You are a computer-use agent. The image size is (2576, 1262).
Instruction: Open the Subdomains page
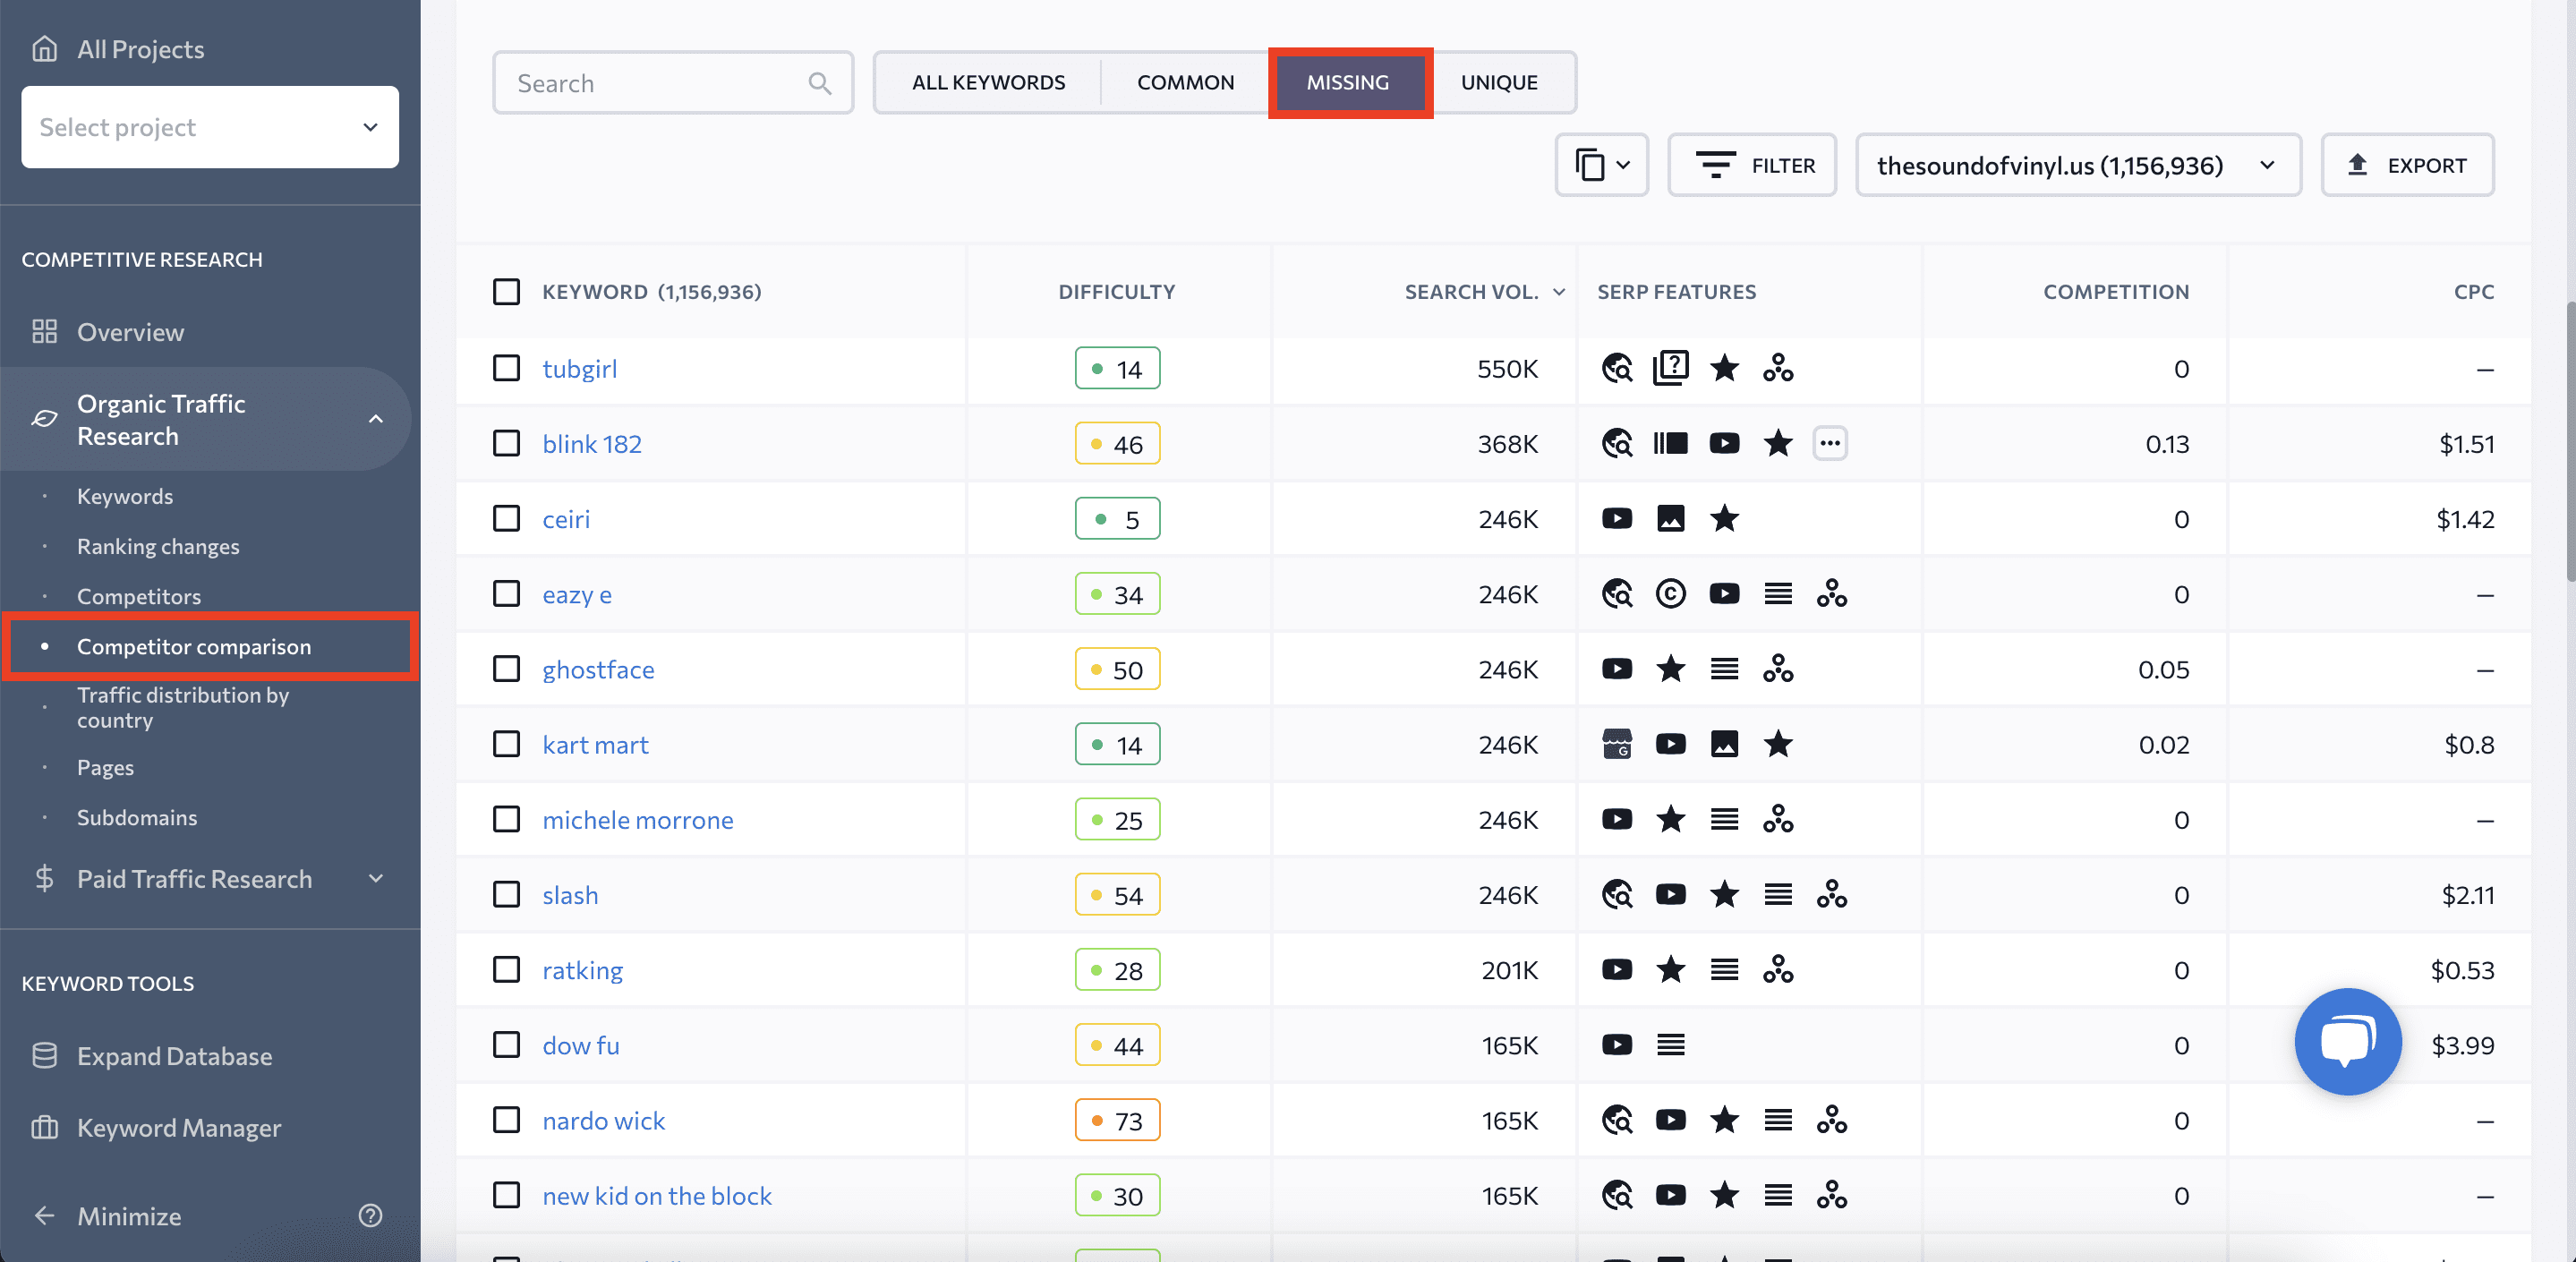(x=137, y=817)
